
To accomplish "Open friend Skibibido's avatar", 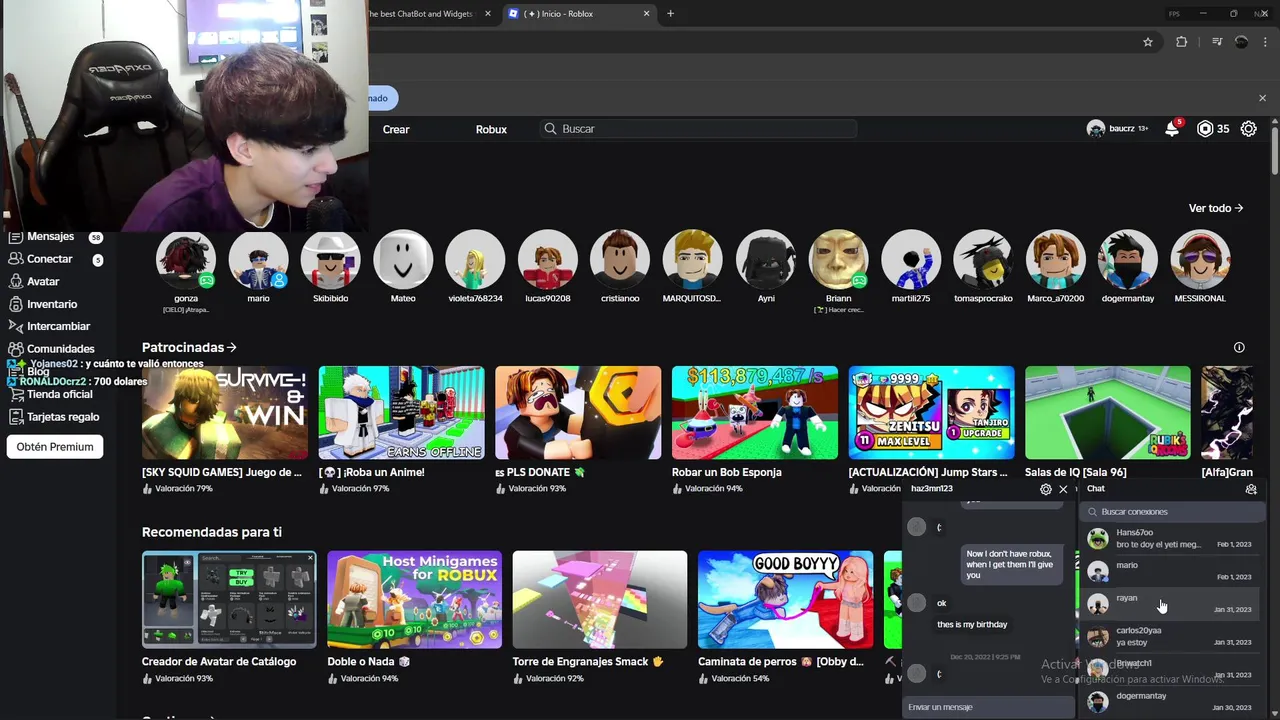I will [x=331, y=260].
